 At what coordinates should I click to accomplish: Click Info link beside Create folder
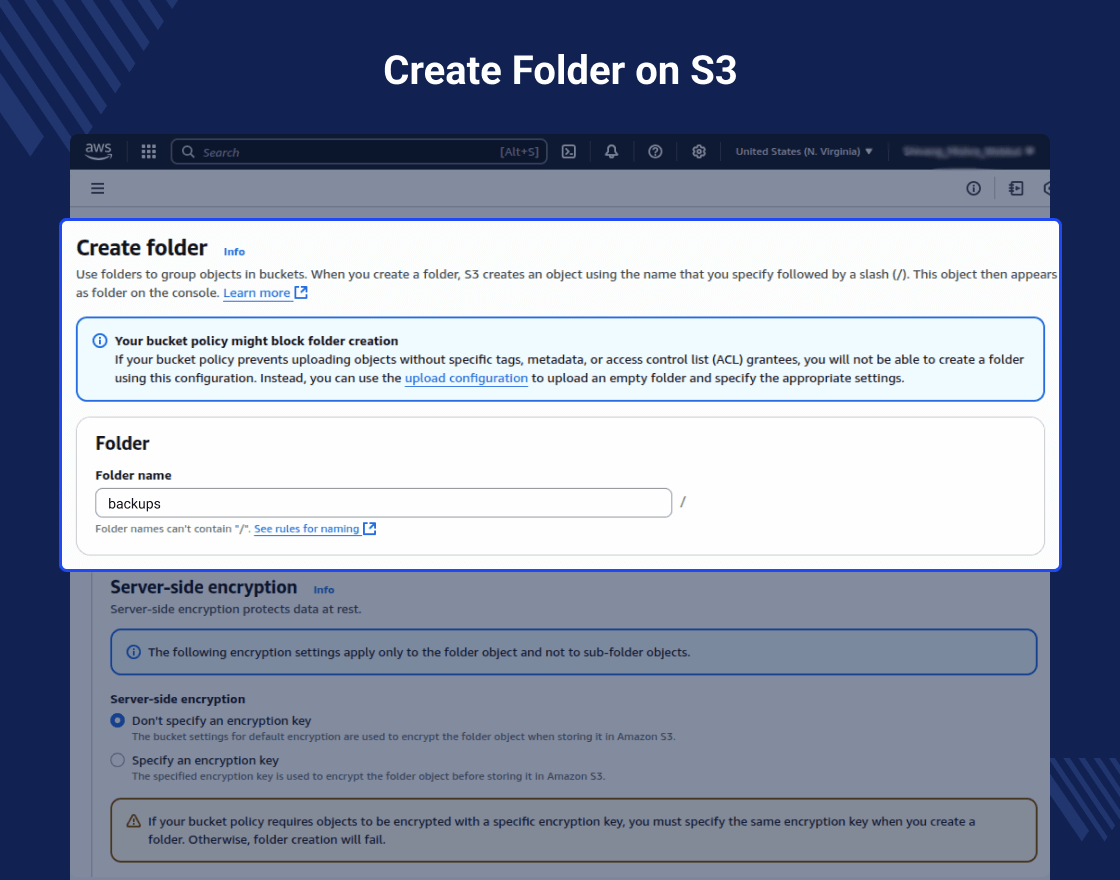pos(234,251)
